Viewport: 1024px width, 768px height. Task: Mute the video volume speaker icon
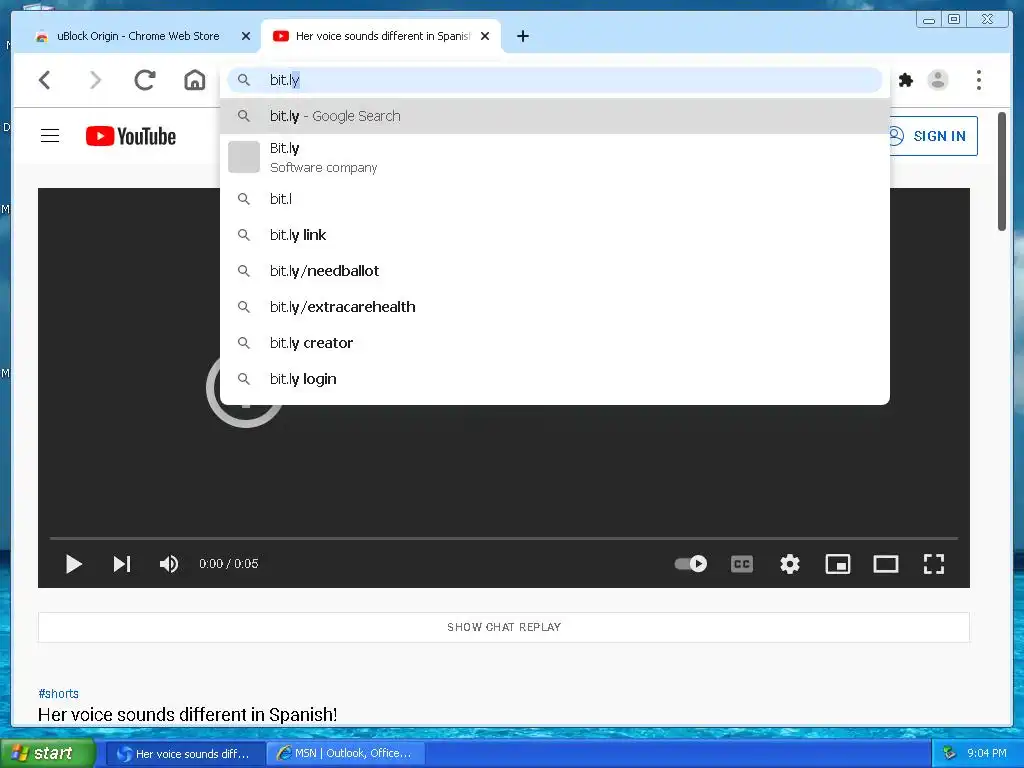169,564
